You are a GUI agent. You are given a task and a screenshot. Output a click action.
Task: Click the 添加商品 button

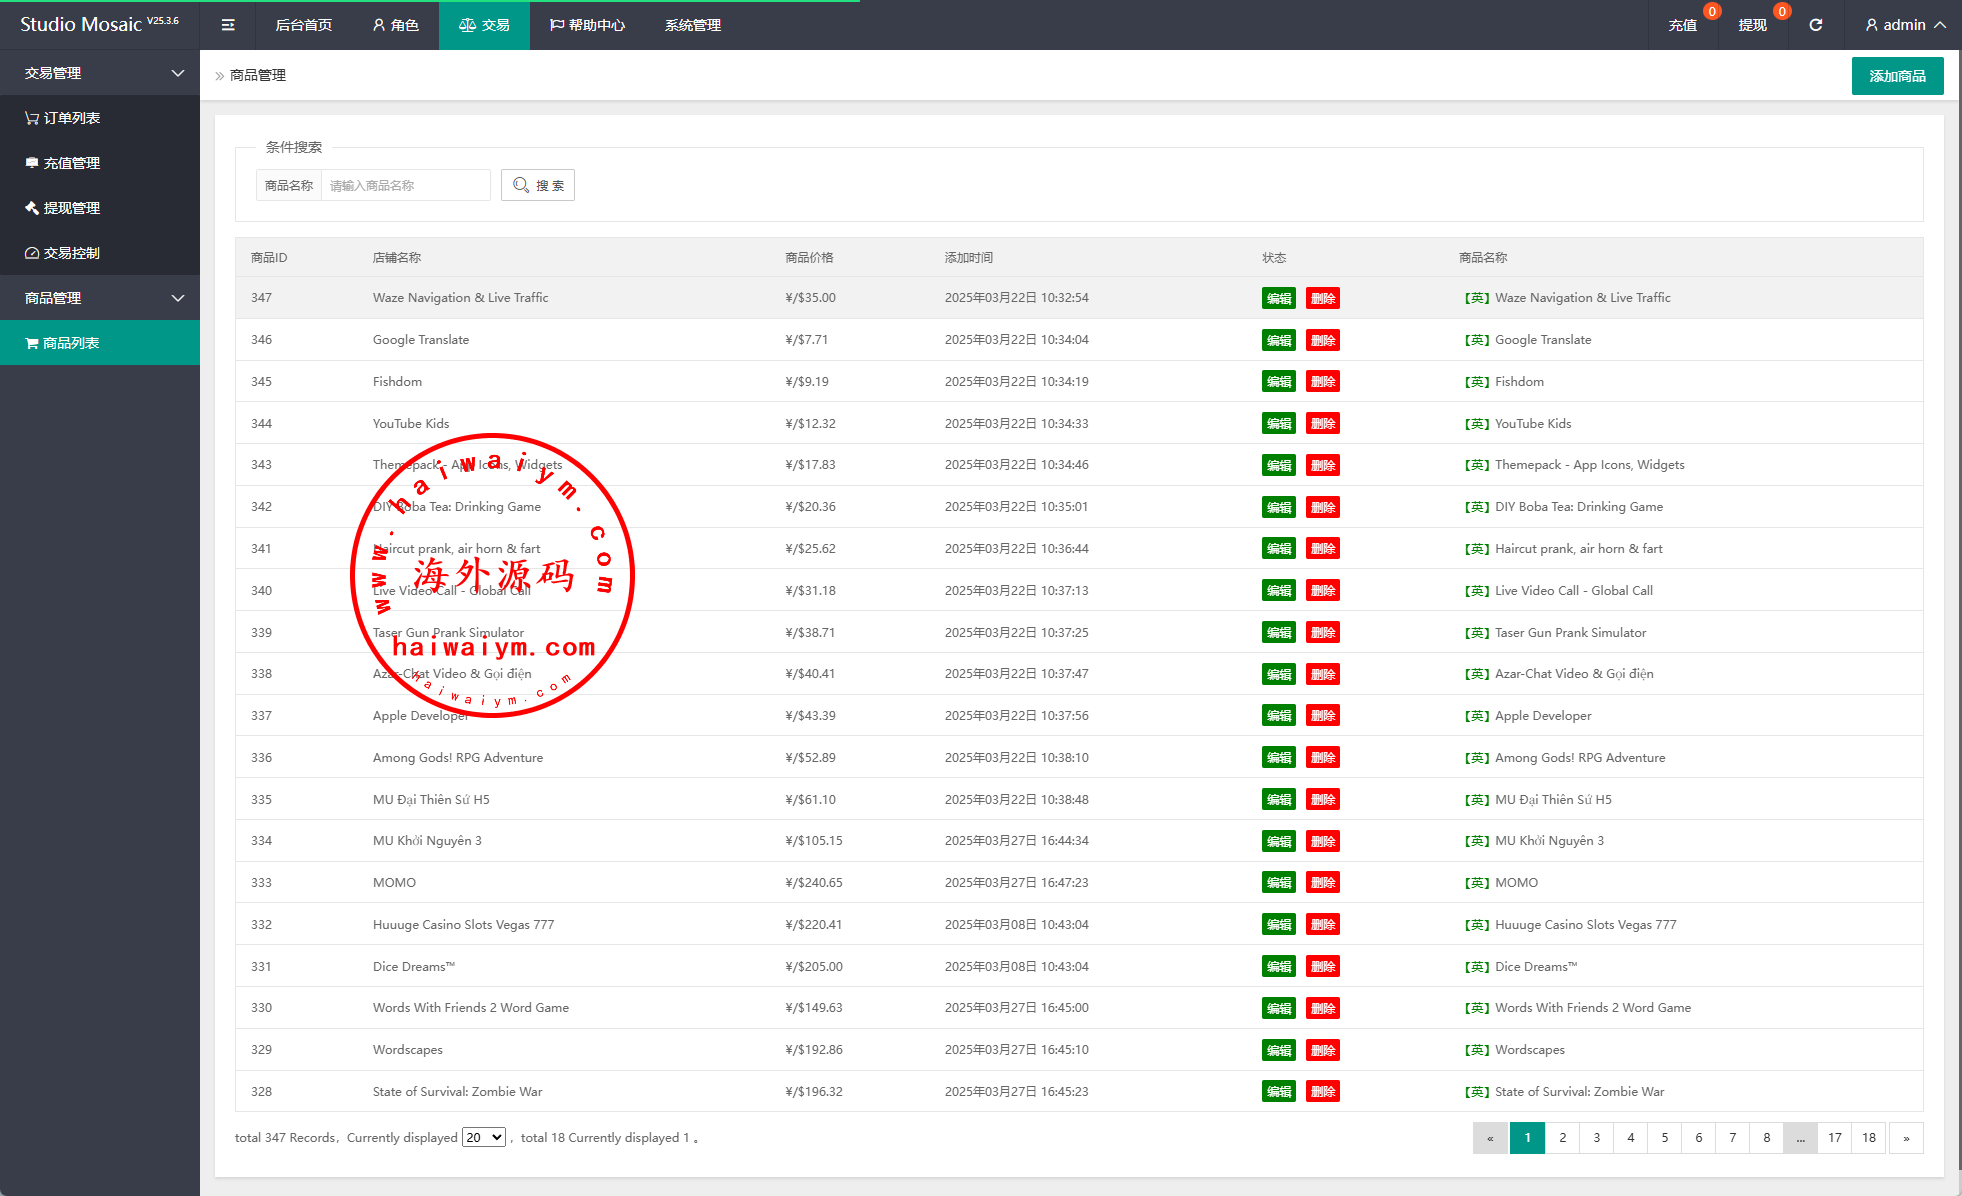coord(1897,76)
